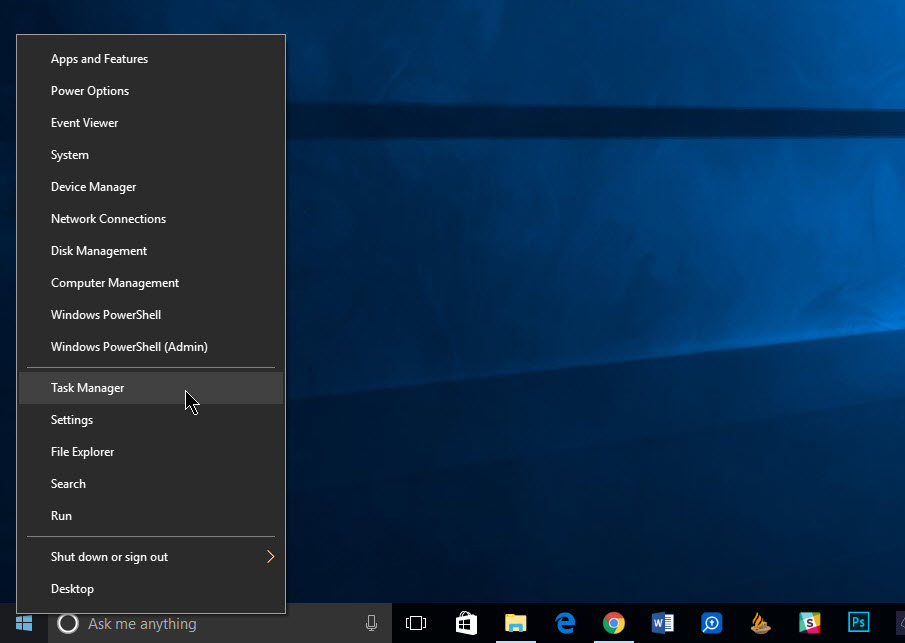The width and height of the screenshot is (905, 643).
Task: Open Google Chrome
Action: click(613, 622)
